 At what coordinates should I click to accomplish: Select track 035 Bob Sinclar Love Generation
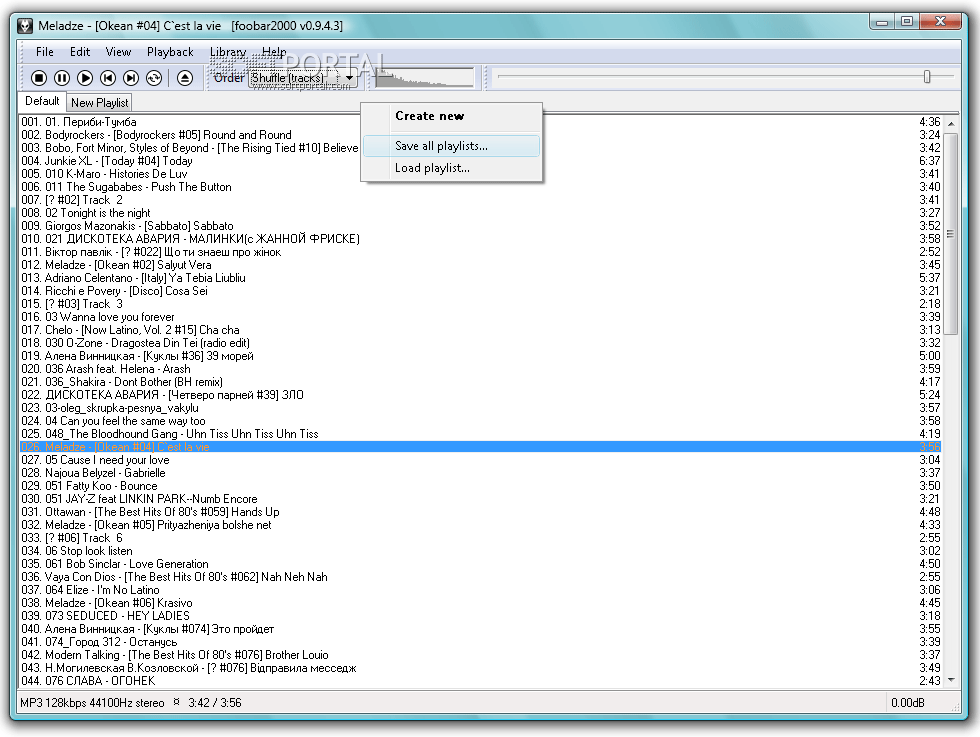click(x=480, y=564)
